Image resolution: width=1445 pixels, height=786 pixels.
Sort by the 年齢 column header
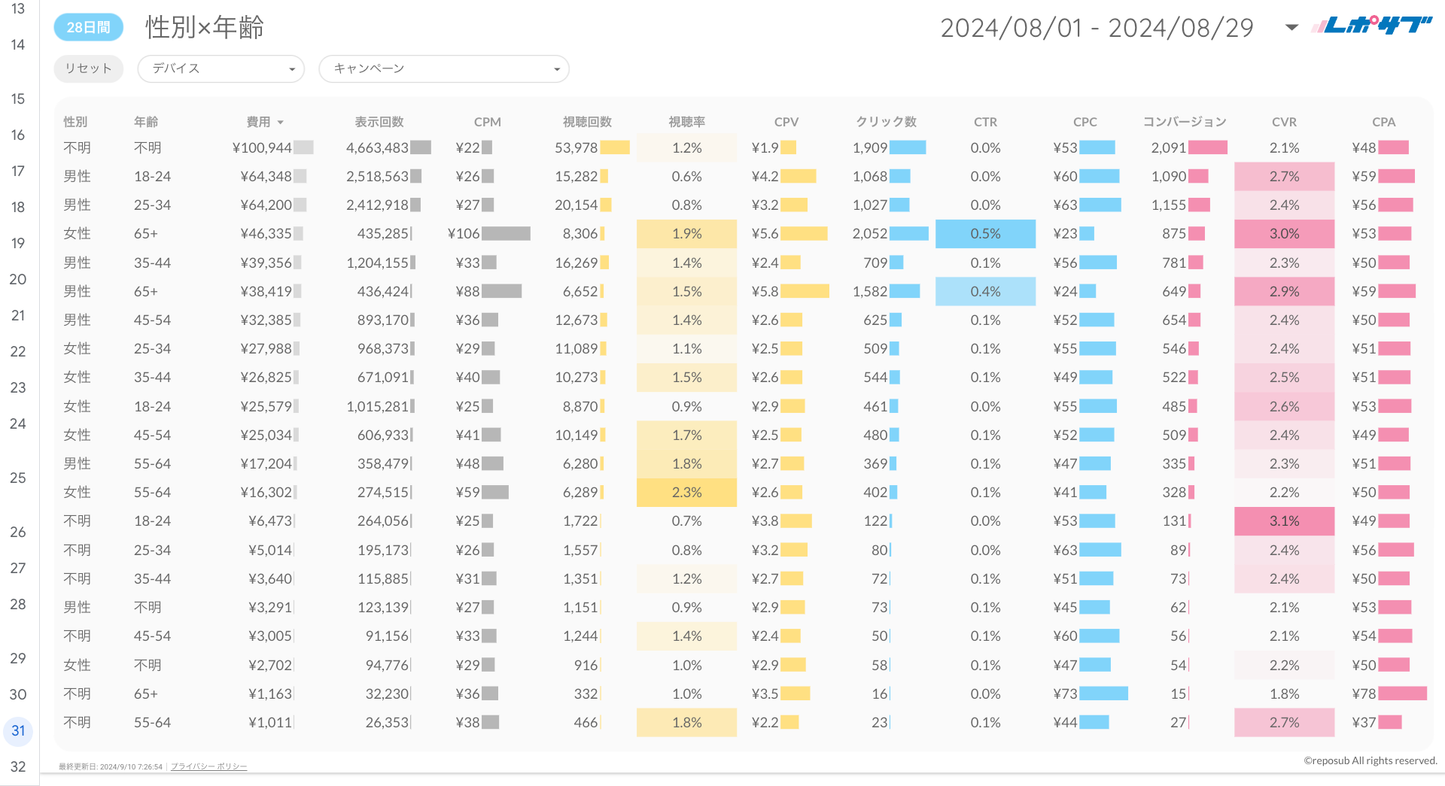click(146, 122)
